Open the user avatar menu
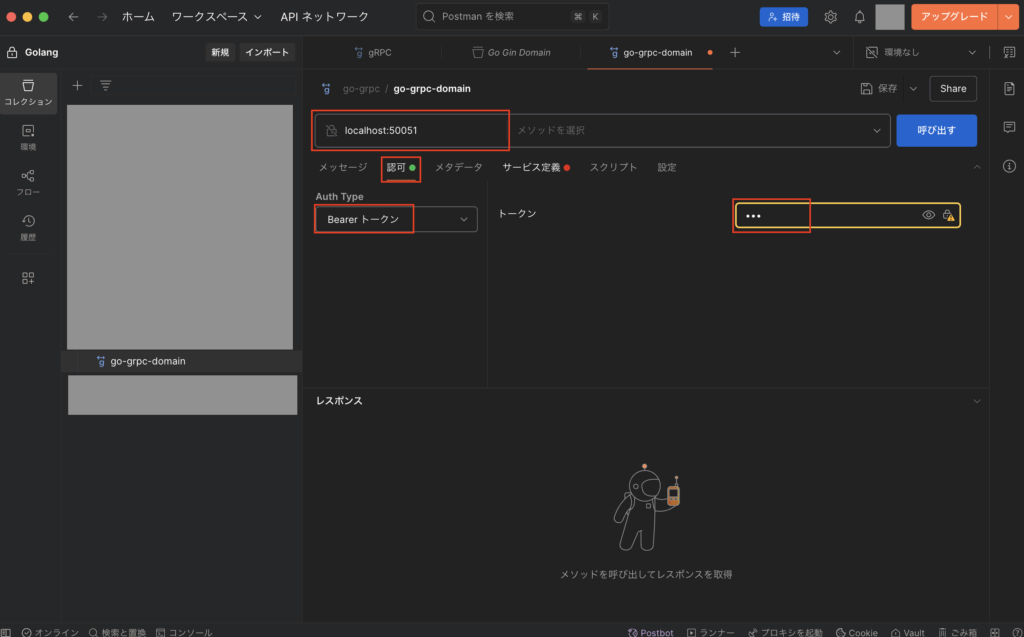Image resolution: width=1024 pixels, height=637 pixels. click(x=889, y=17)
